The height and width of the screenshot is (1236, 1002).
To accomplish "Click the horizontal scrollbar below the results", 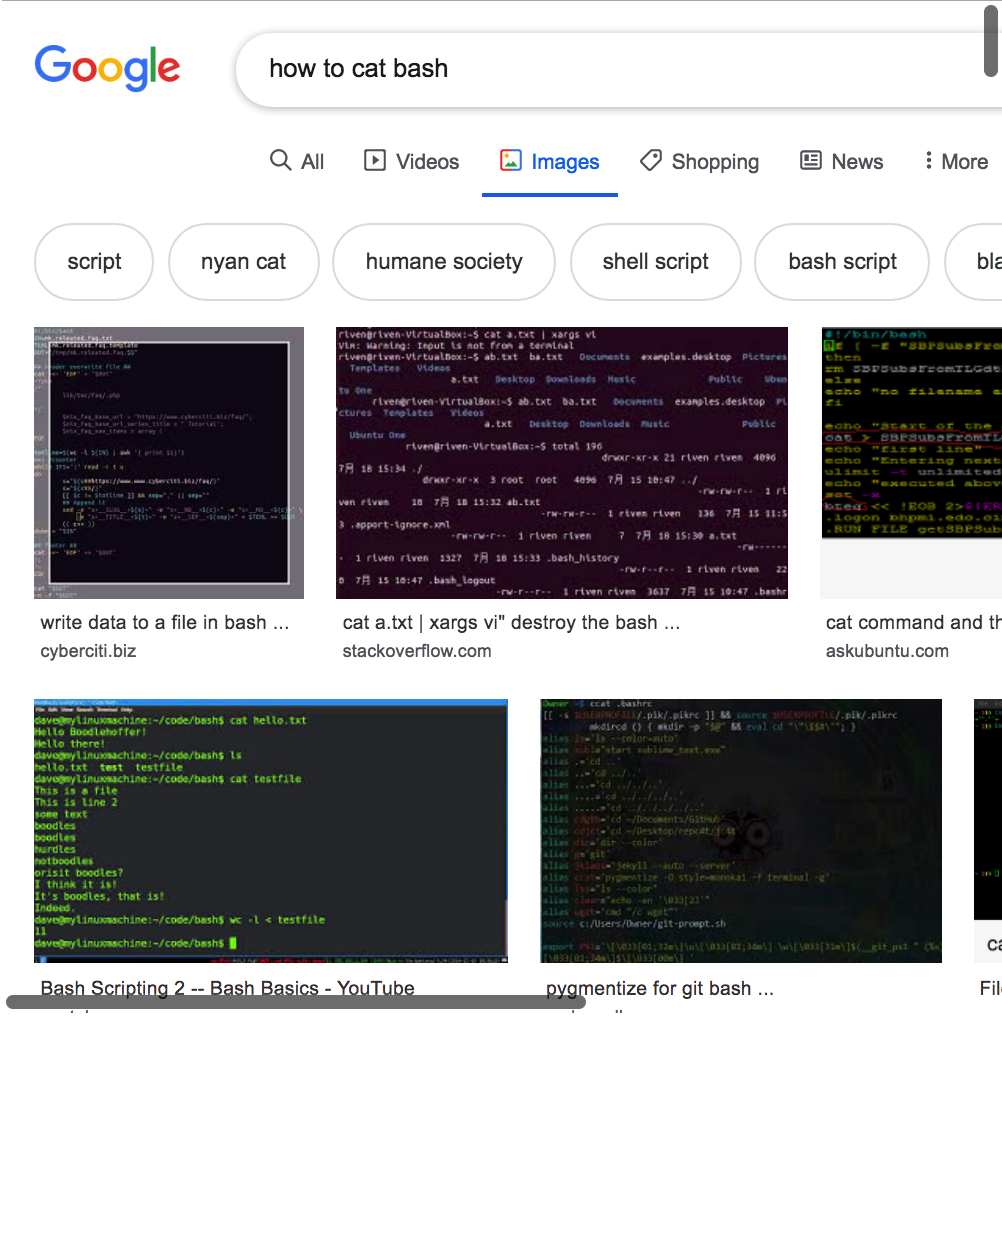I will click(296, 1002).
